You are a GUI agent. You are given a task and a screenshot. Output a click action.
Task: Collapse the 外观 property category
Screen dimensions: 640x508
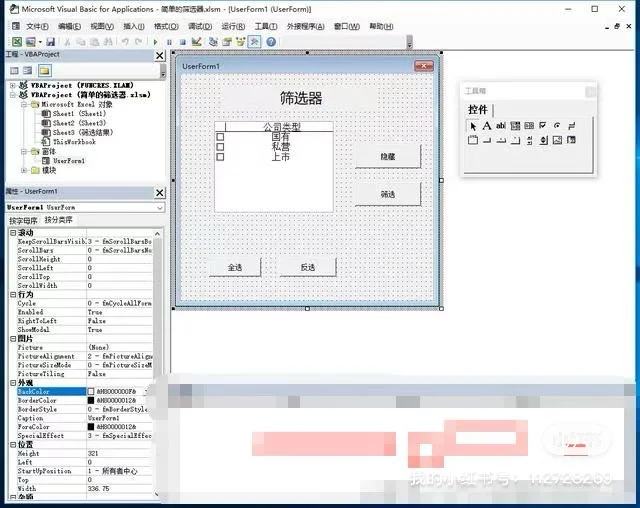13,383
